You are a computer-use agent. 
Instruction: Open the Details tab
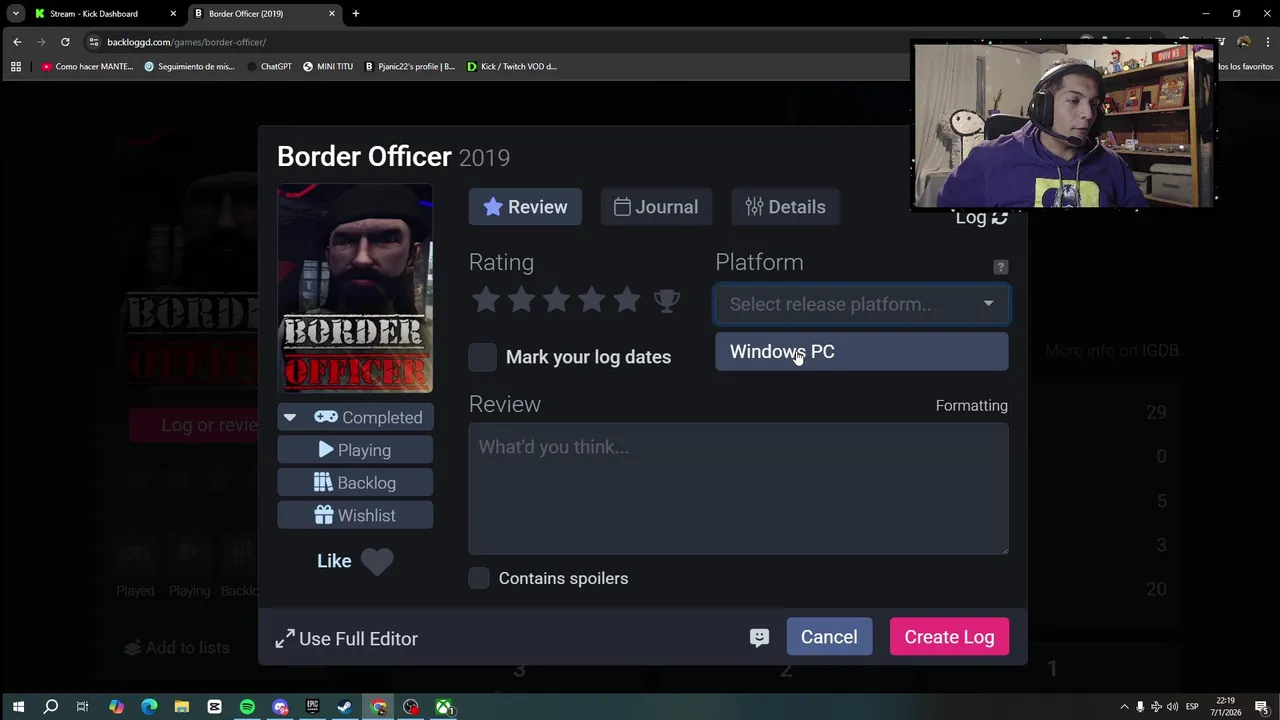(x=785, y=207)
